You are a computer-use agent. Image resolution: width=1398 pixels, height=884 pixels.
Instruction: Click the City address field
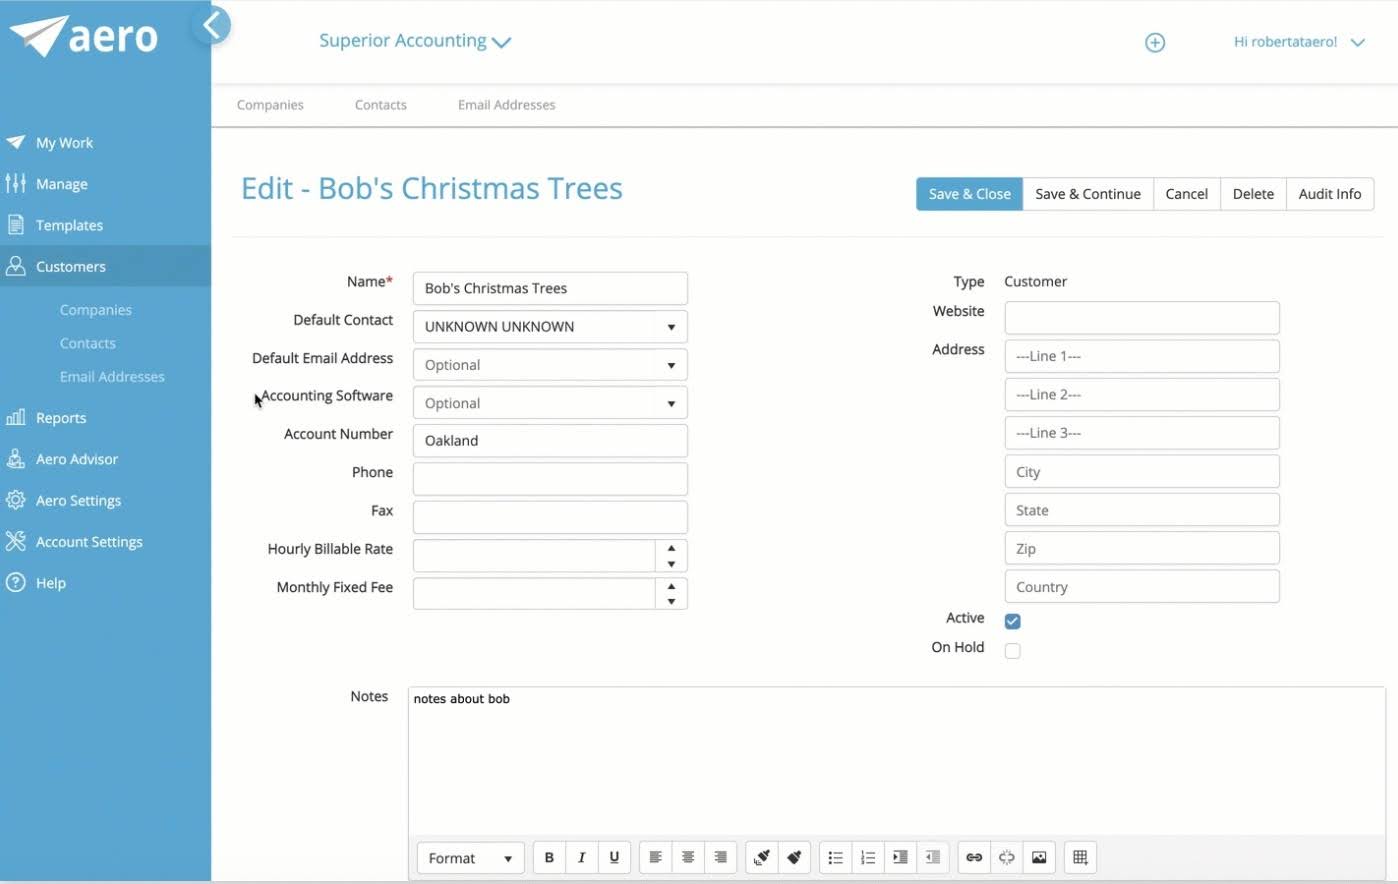click(x=1142, y=471)
